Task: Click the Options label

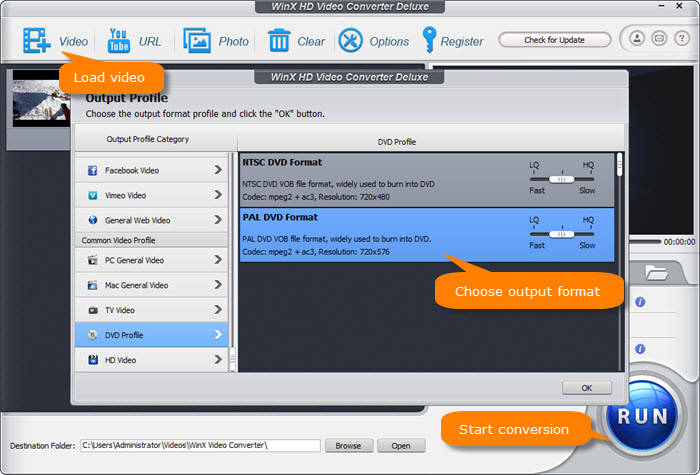Action: (389, 42)
